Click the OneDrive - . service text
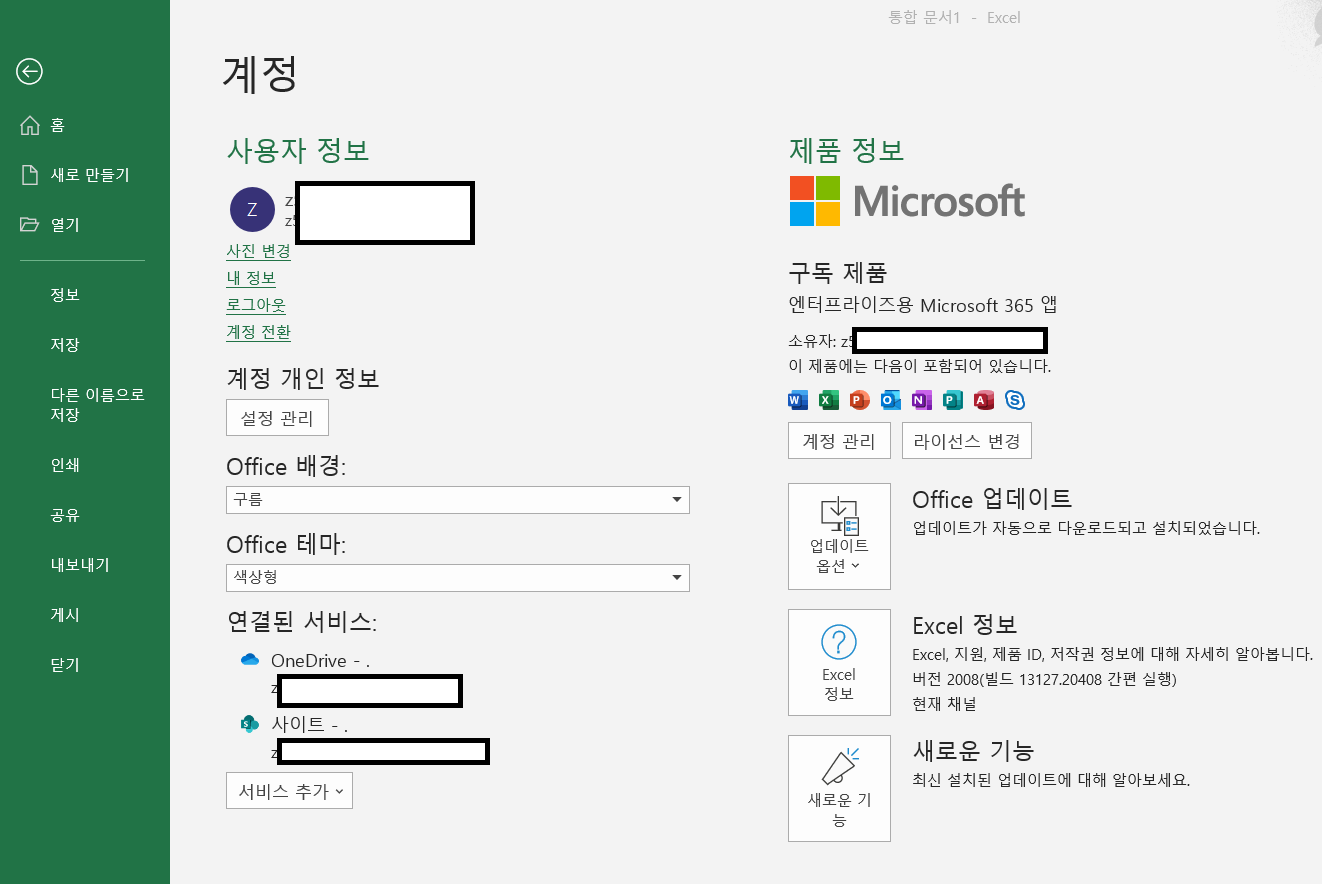The image size is (1322, 884). pyautogui.click(x=320, y=661)
